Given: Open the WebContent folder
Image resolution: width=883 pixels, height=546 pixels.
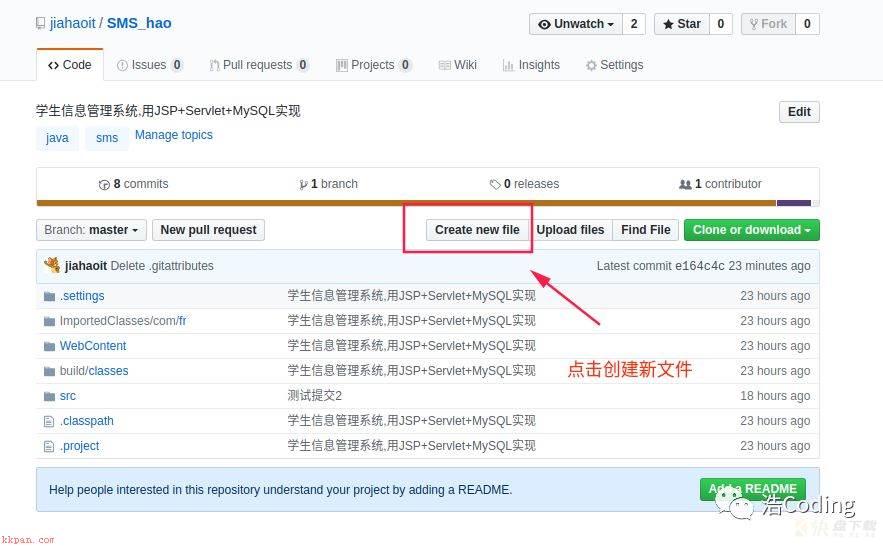Looking at the screenshot, I should [x=93, y=346].
